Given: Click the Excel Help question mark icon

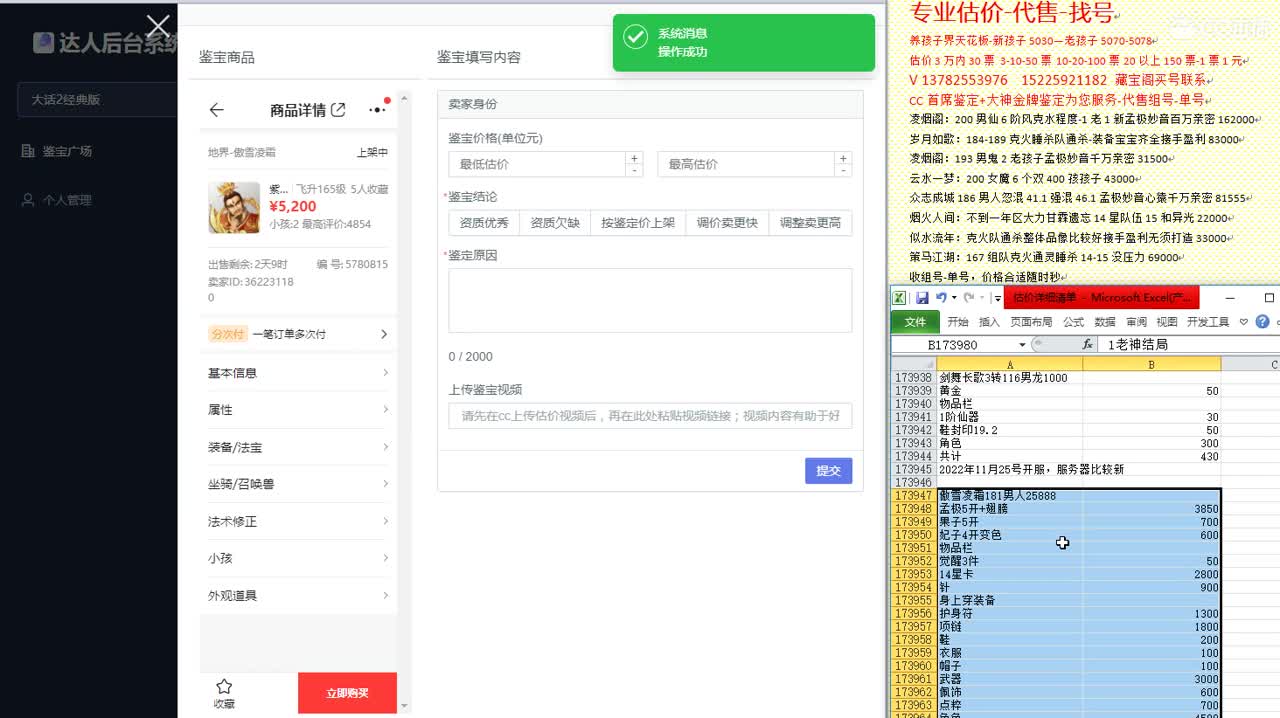Looking at the screenshot, I should (1262, 322).
